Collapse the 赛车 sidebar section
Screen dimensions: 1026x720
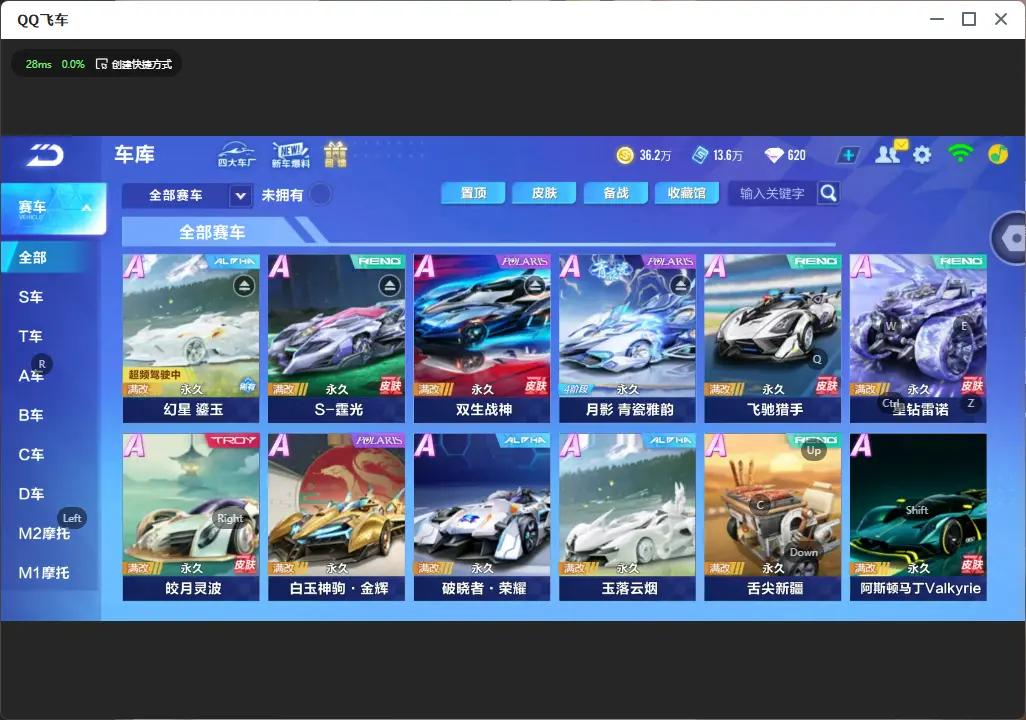tap(86, 207)
